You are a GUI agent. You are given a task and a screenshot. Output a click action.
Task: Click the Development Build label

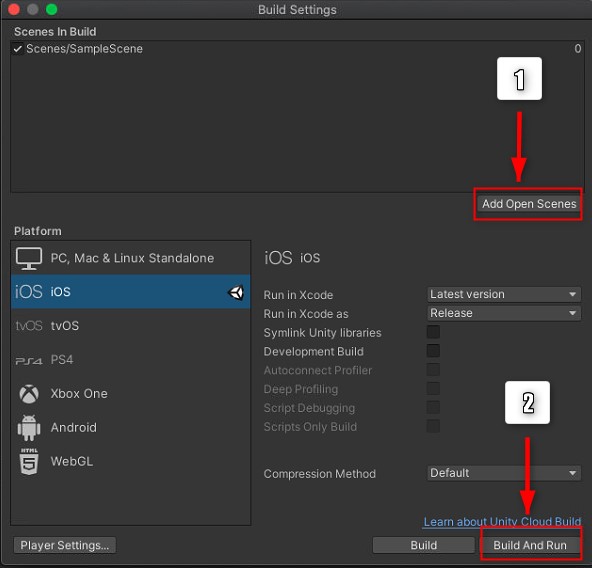pos(313,352)
